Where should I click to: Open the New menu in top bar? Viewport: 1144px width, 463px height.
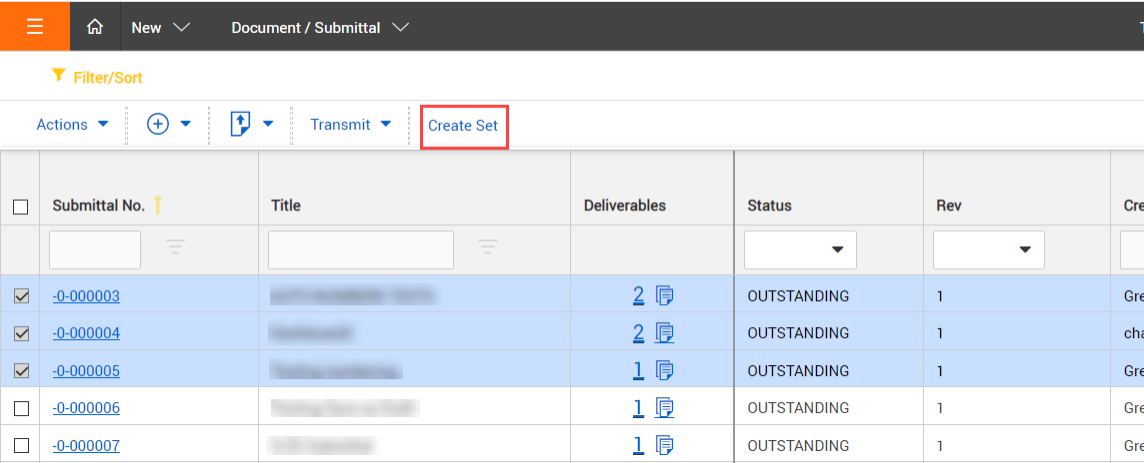click(x=160, y=27)
